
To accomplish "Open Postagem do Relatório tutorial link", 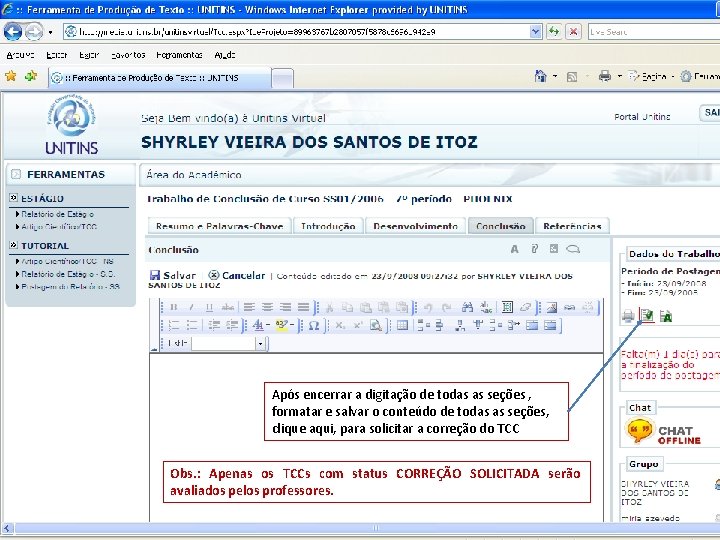I will (70, 287).
